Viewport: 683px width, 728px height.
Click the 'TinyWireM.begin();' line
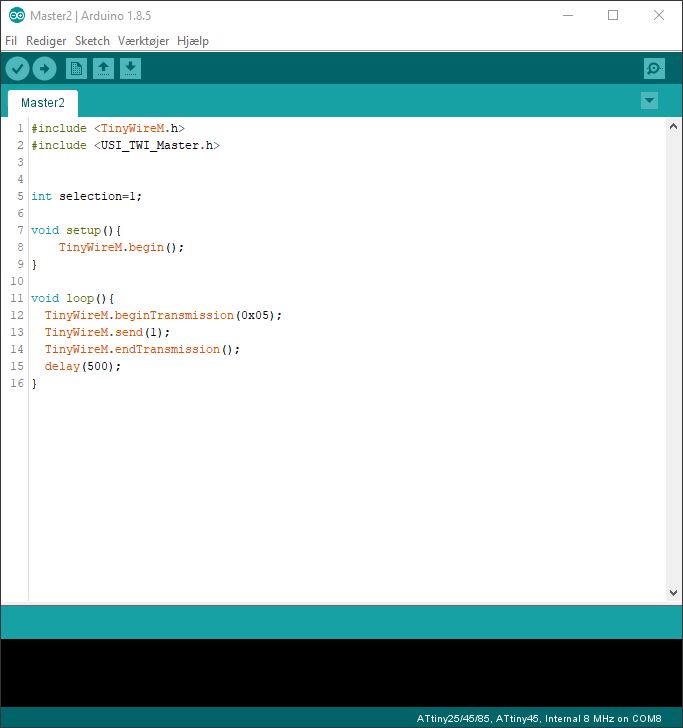[121, 247]
